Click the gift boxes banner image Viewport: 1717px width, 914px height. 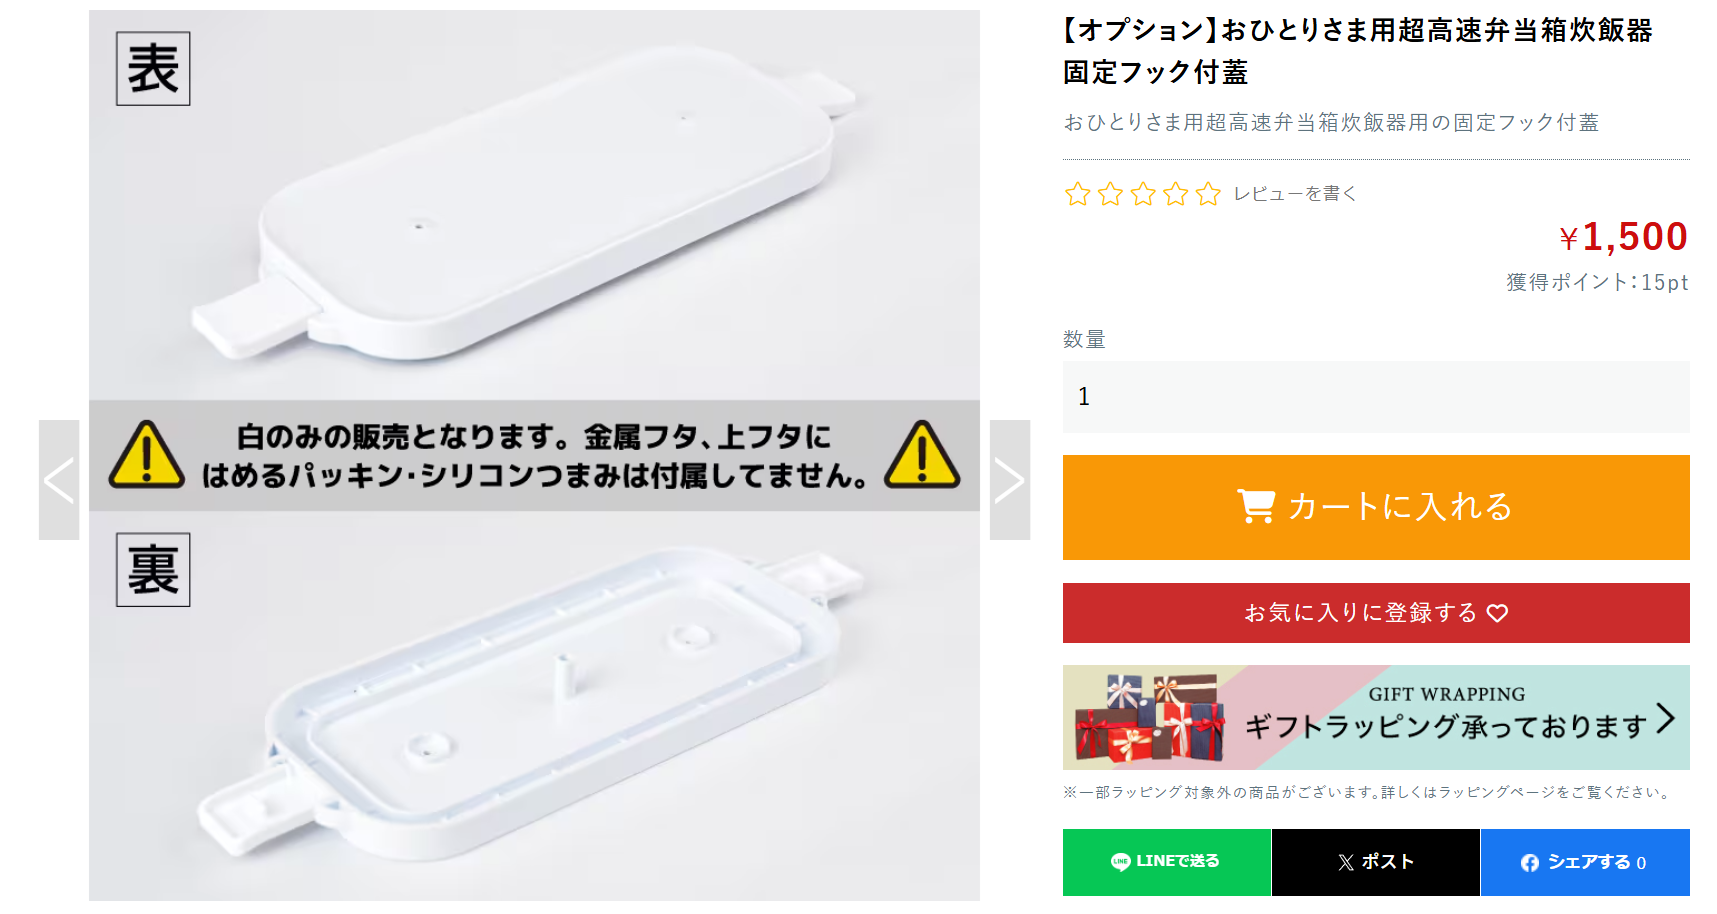tap(1150, 718)
